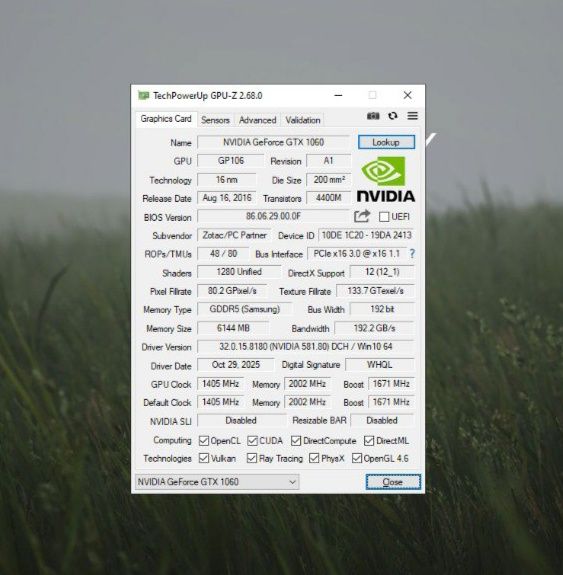This screenshot has width=563, height=575.
Task: Click the Digital Signature field WHQL
Action: click(x=380, y=365)
